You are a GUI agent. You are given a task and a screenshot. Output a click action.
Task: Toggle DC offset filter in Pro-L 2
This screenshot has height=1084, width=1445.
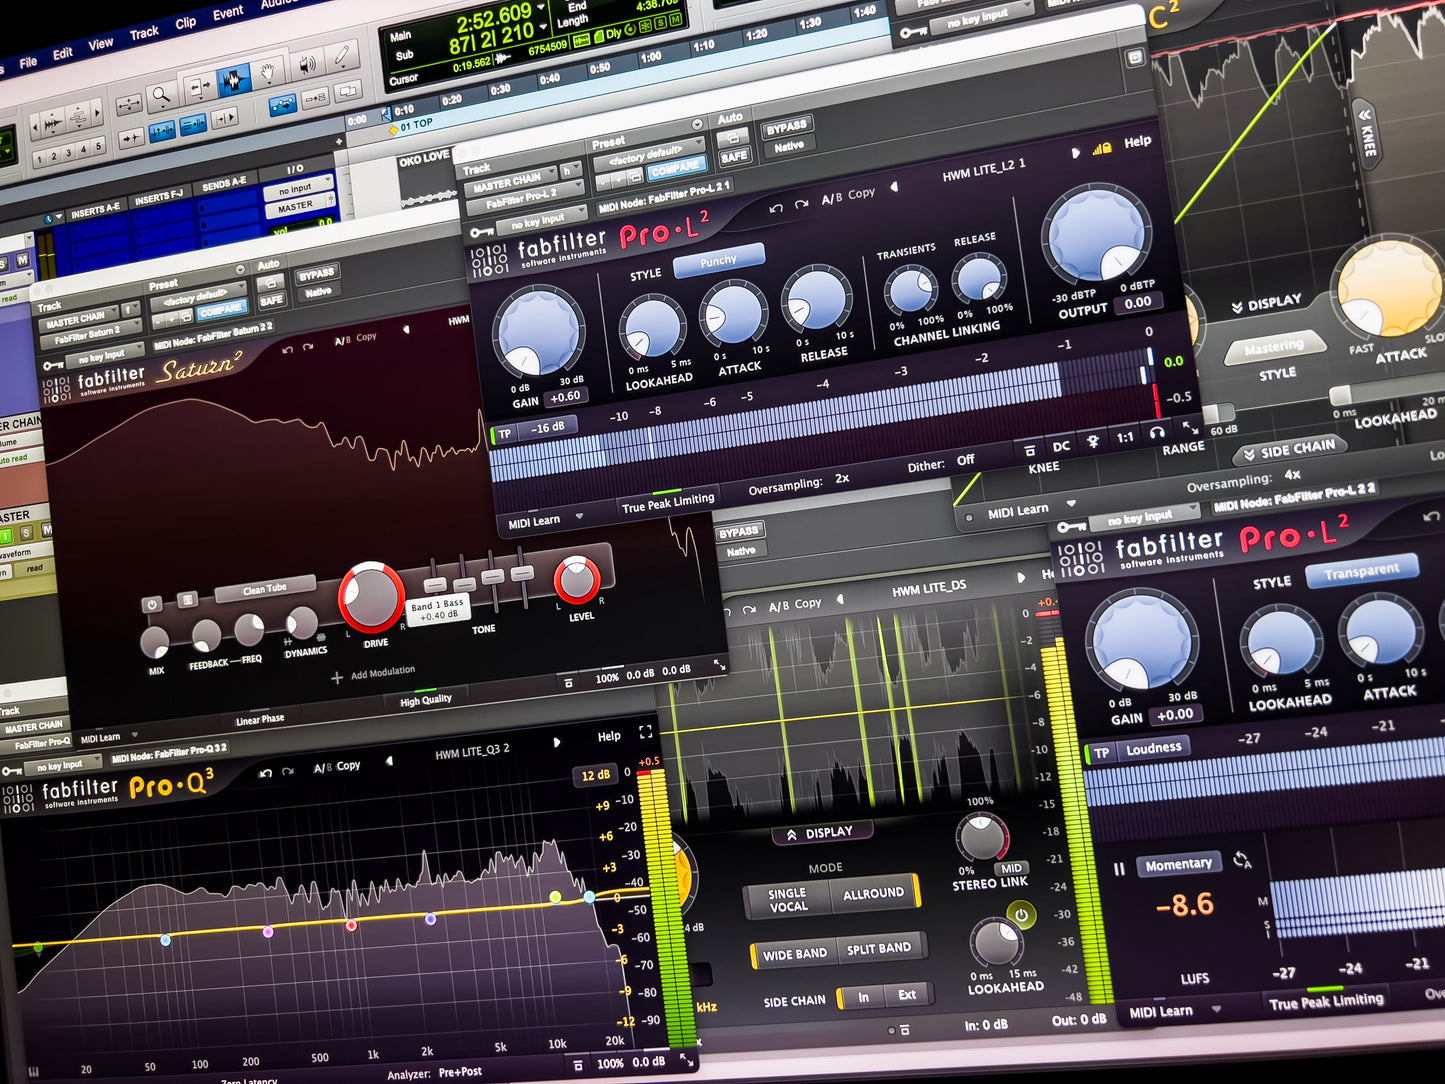(1061, 446)
